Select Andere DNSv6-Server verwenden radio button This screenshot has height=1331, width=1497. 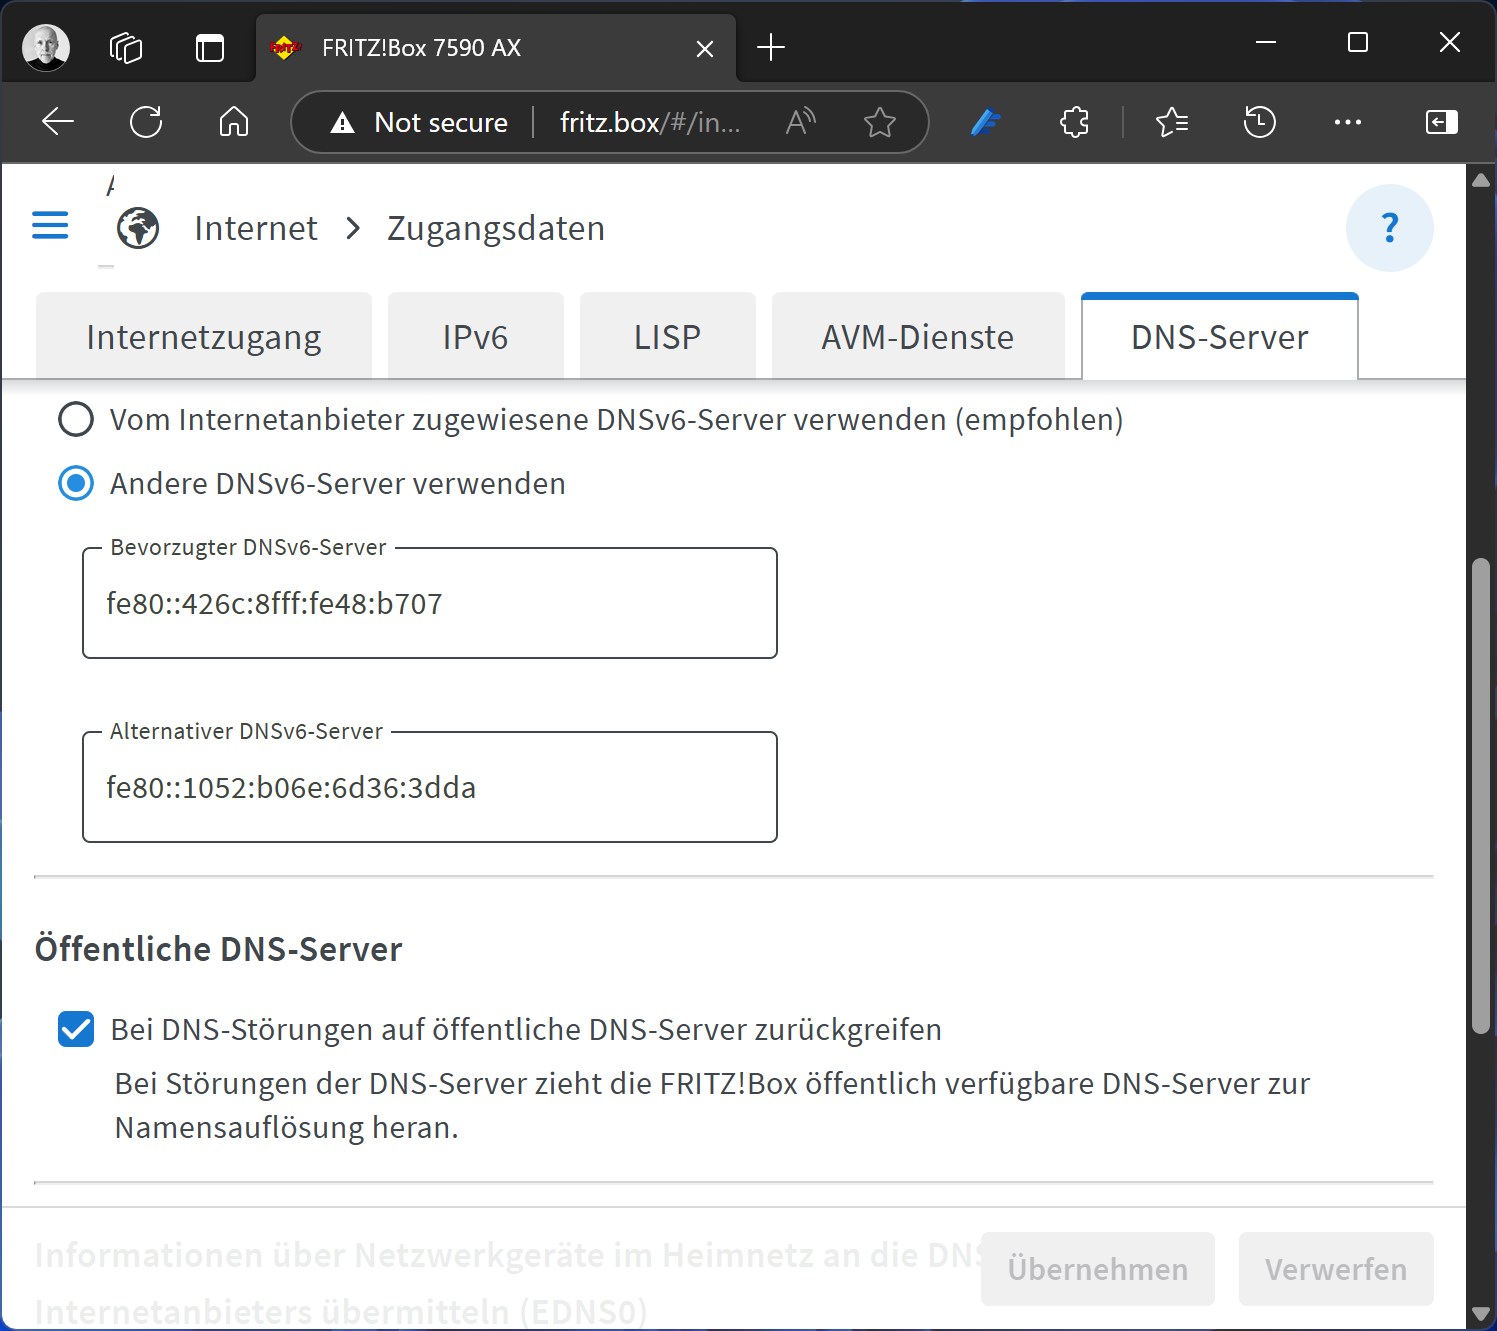click(x=76, y=484)
